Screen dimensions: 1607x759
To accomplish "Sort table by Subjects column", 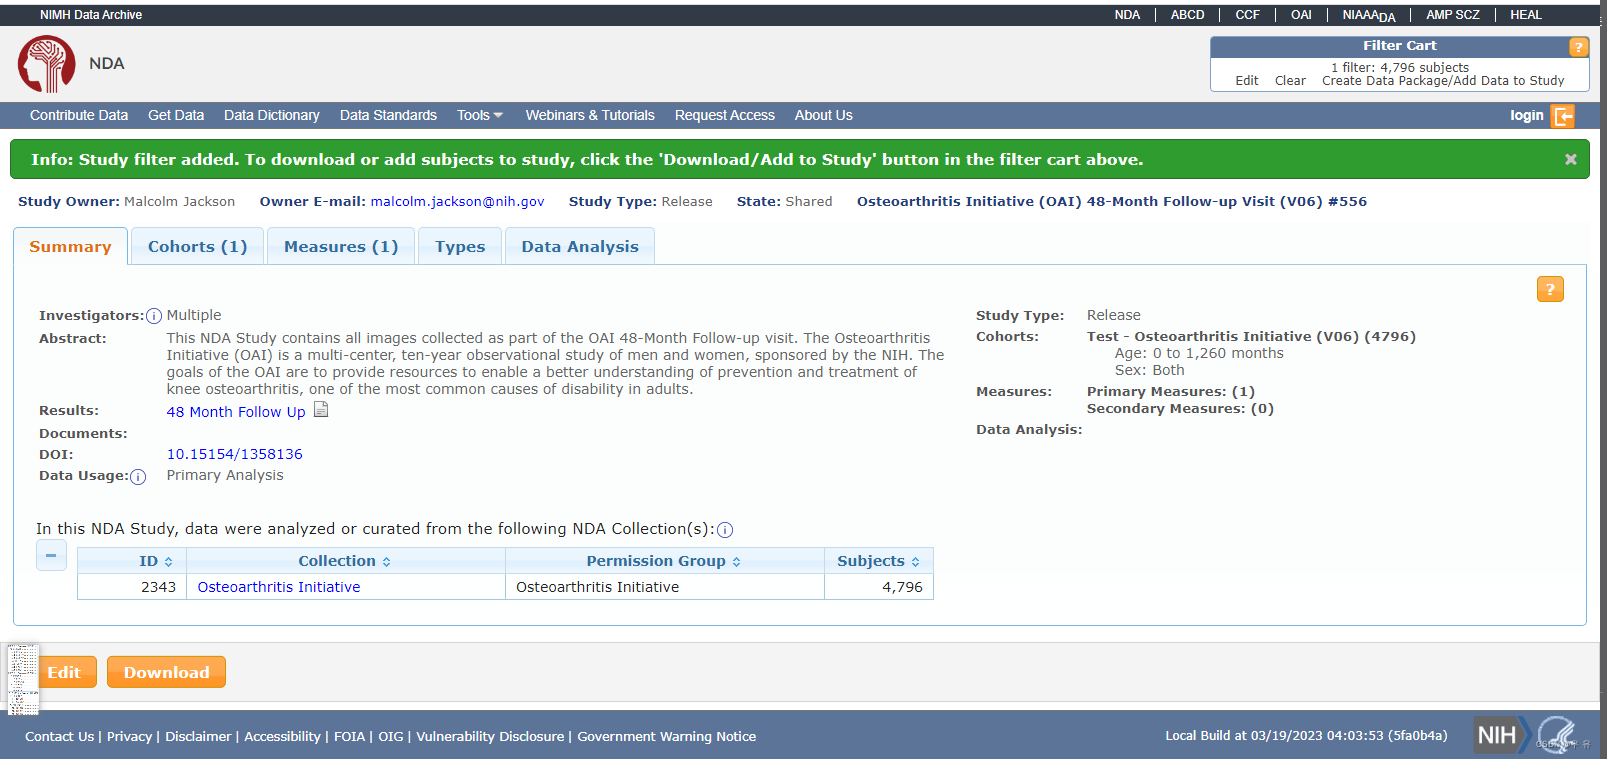I will point(879,561).
